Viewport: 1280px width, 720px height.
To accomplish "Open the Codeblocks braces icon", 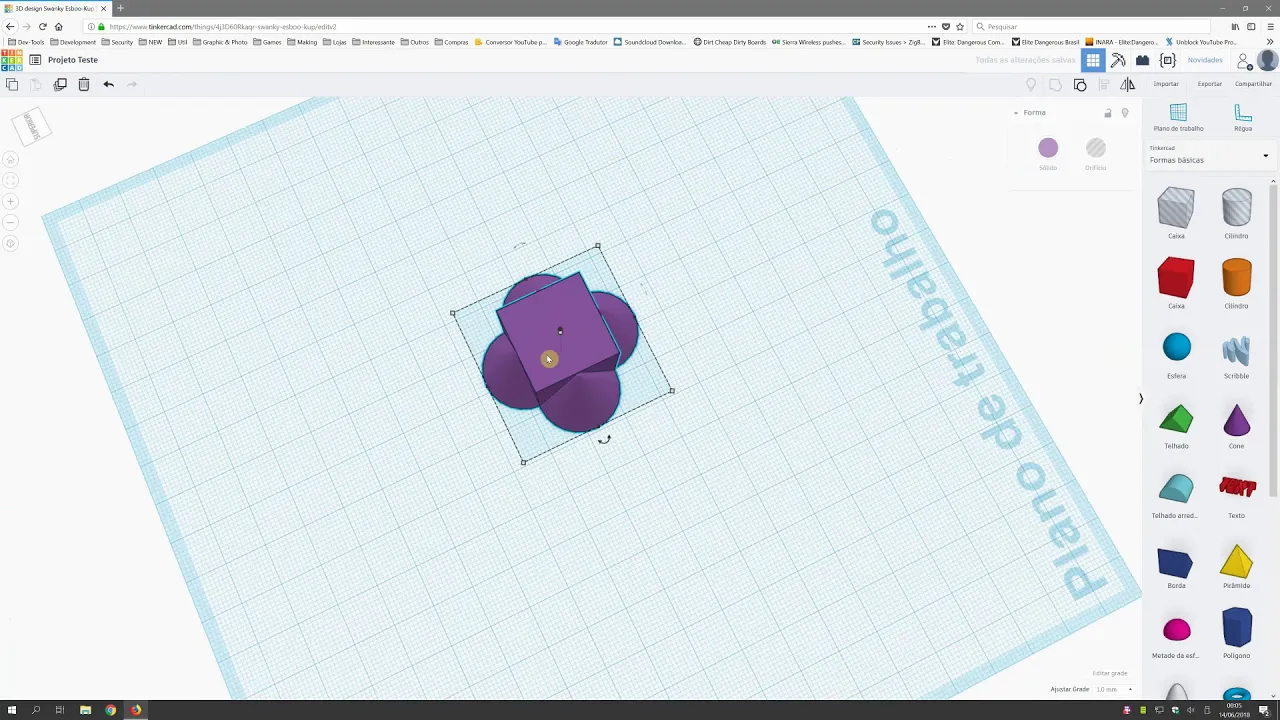I will click(x=1167, y=61).
